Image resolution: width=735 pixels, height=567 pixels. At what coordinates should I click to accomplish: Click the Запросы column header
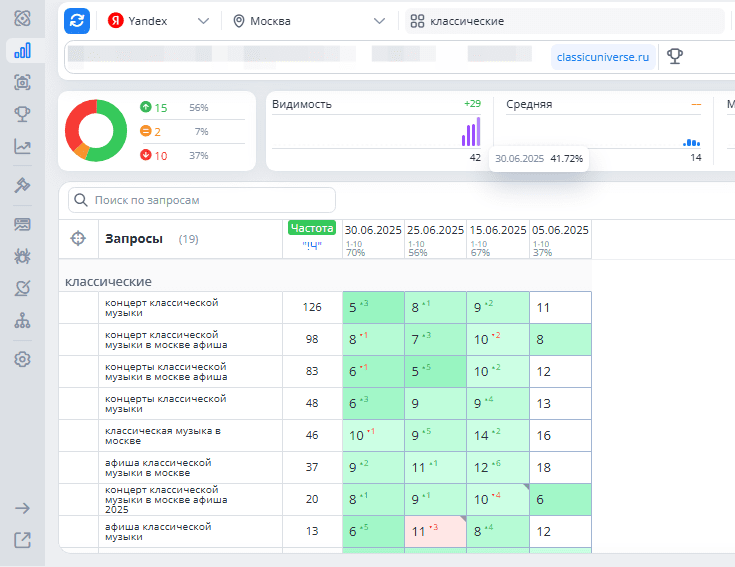pyautogui.click(x=134, y=239)
